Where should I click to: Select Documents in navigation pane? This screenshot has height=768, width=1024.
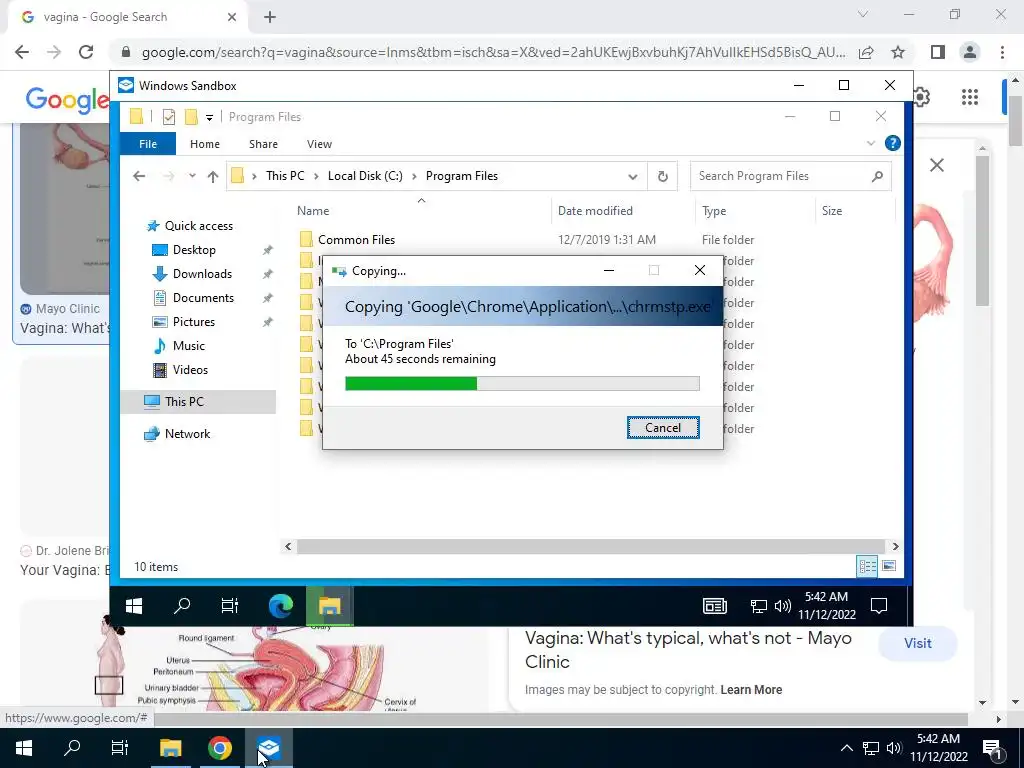[203, 298]
